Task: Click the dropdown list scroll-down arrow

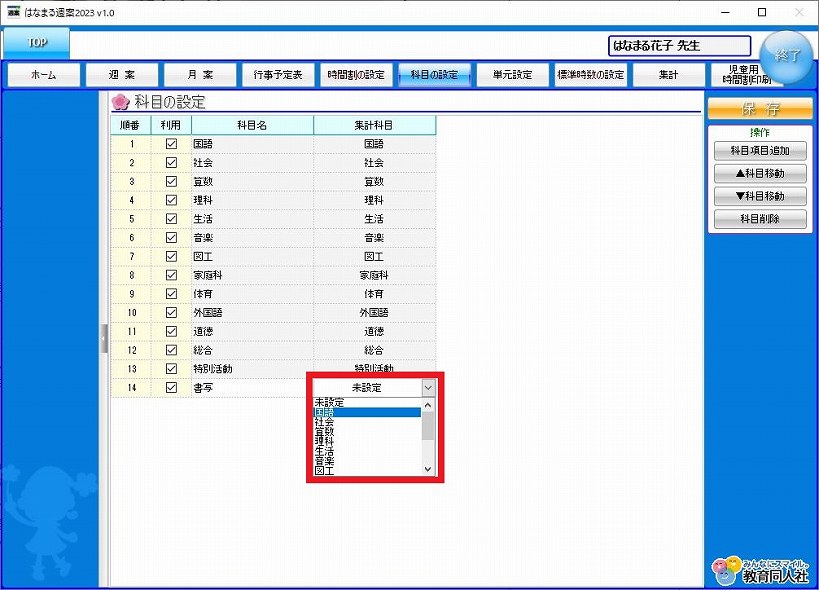Action: (x=428, y=469)
